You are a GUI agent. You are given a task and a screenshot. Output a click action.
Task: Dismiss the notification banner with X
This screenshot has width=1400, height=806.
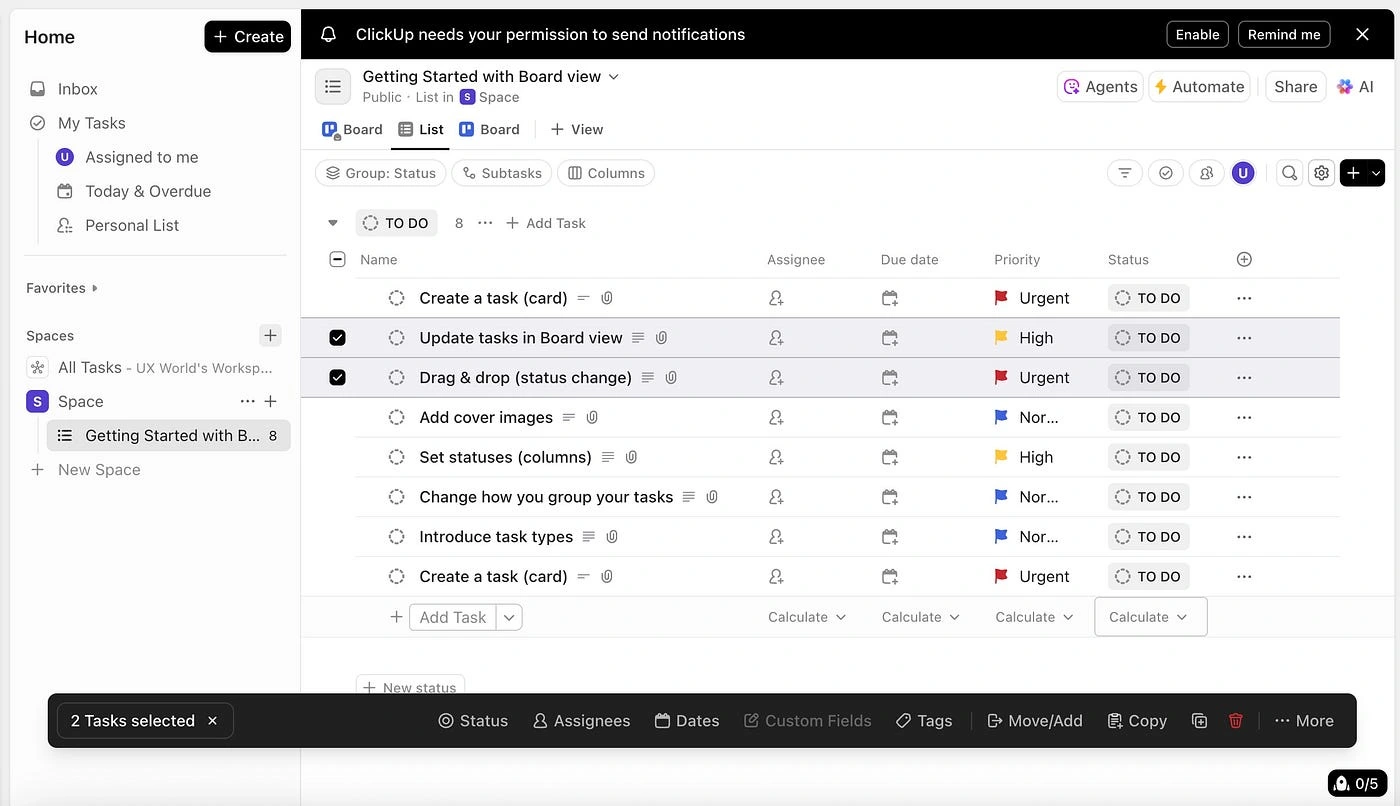point(1362,34)
